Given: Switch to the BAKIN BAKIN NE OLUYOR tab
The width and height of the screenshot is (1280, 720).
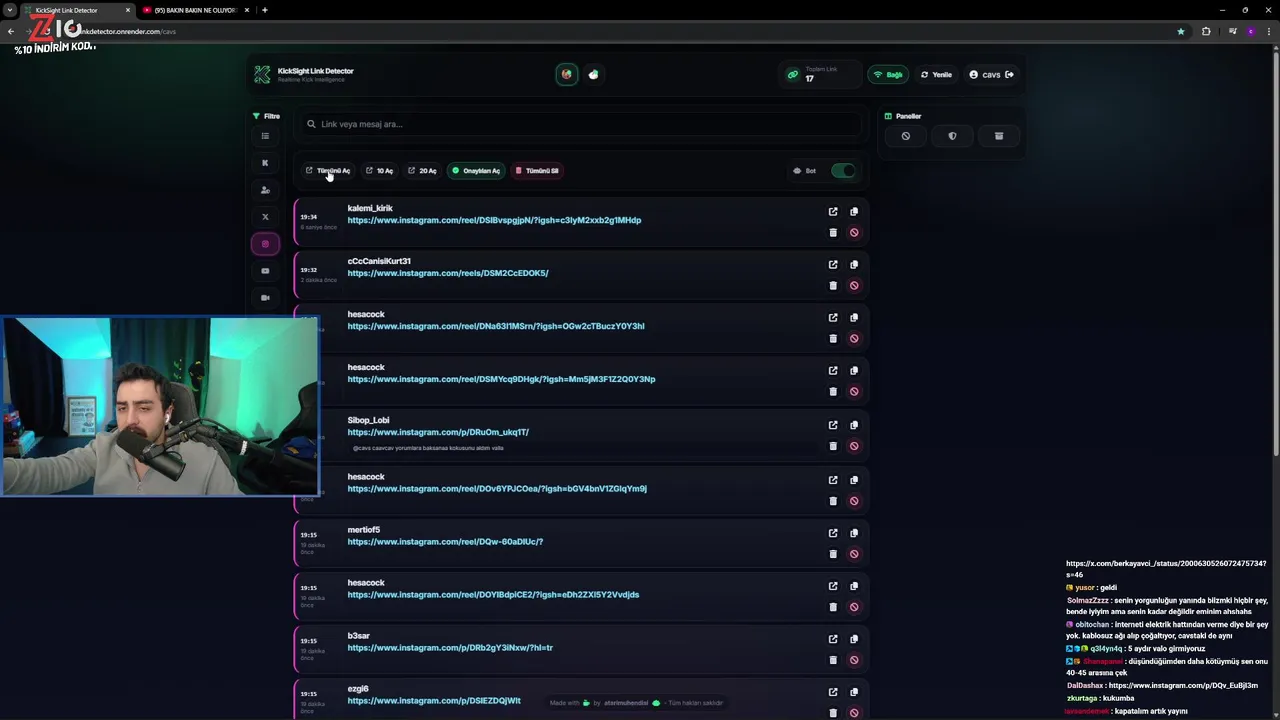Looking at the screenshot, I should coord(195,10).
